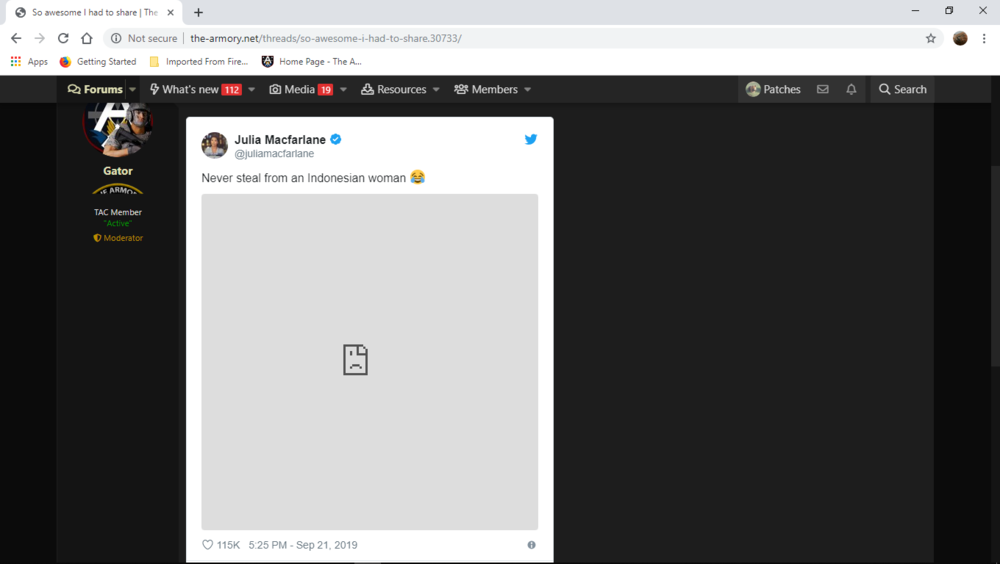
Task: Expand the What's new dropdown arrow
Action: [252, 90]
